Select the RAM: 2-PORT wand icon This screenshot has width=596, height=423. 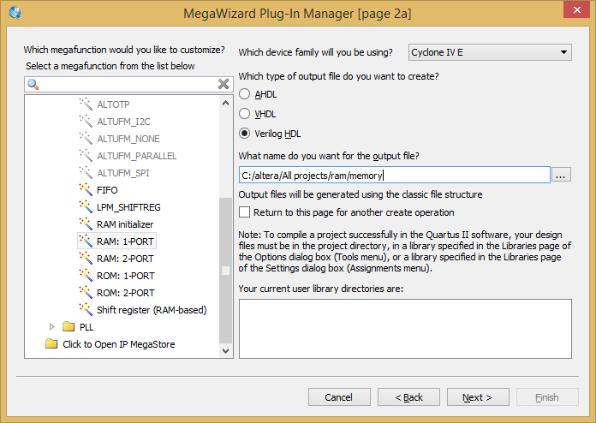click(x=86, y=258)
